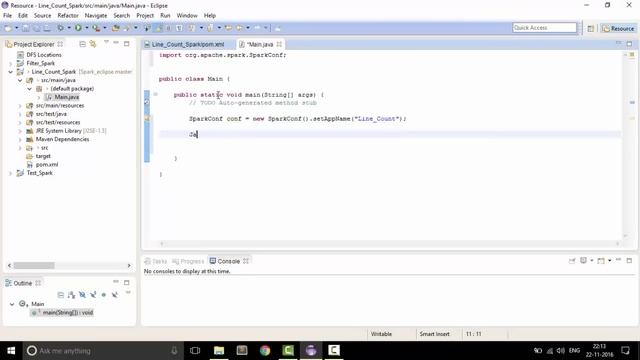640x360 pixels.
Task: Open Chrome from the taskbar
Action: click(x=265, y=351)
